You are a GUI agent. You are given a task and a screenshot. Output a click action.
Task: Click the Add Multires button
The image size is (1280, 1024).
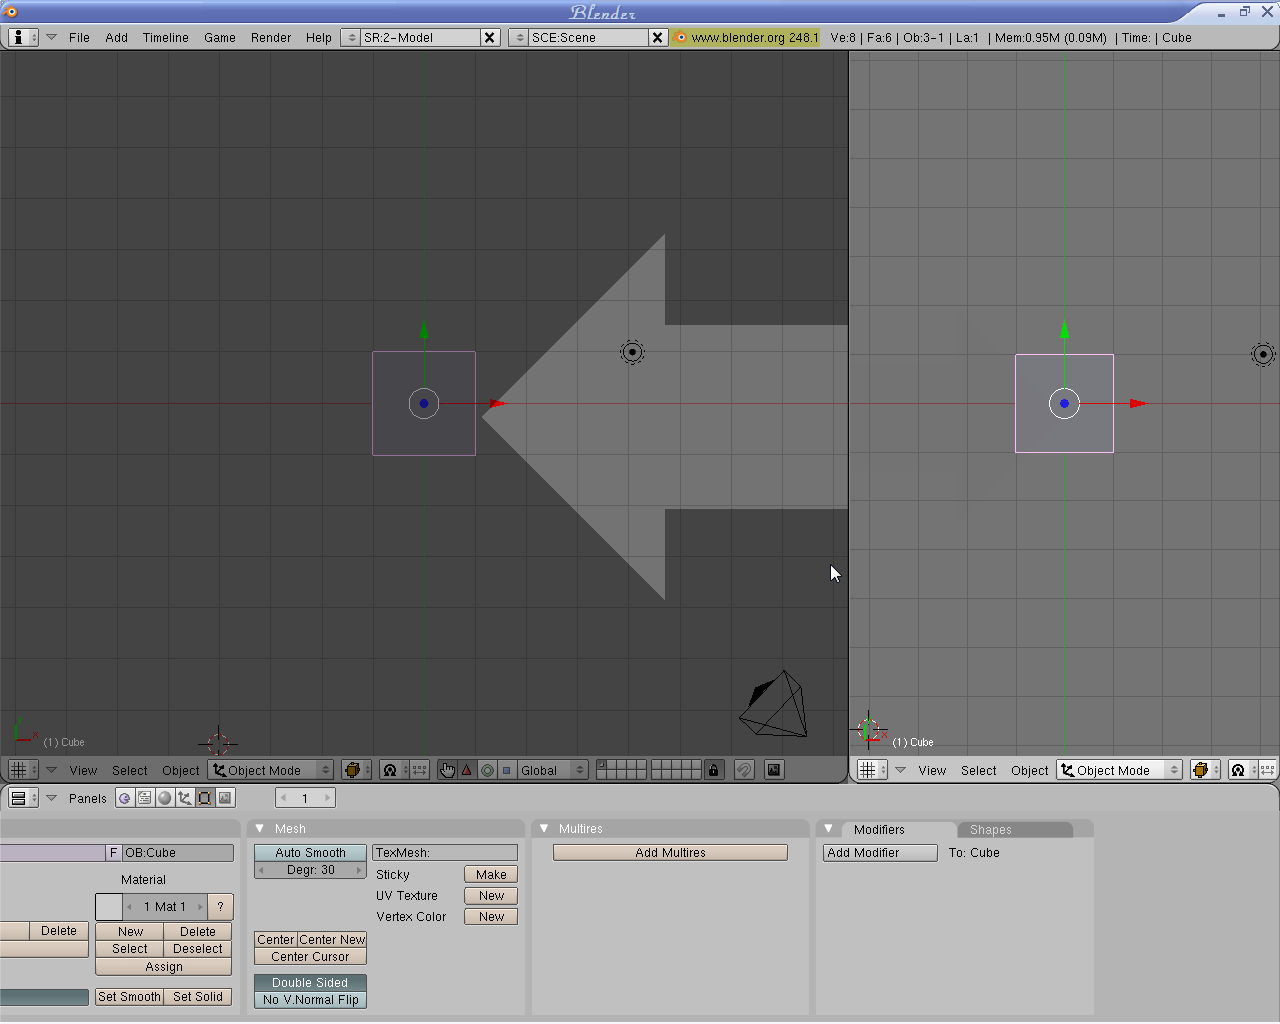(x=670, y=853)
